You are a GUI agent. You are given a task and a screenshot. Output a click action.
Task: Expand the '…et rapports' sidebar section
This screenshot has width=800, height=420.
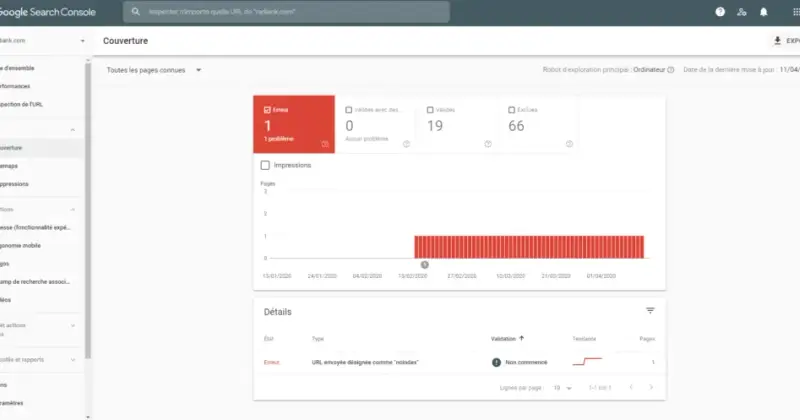tap(72, 359)
